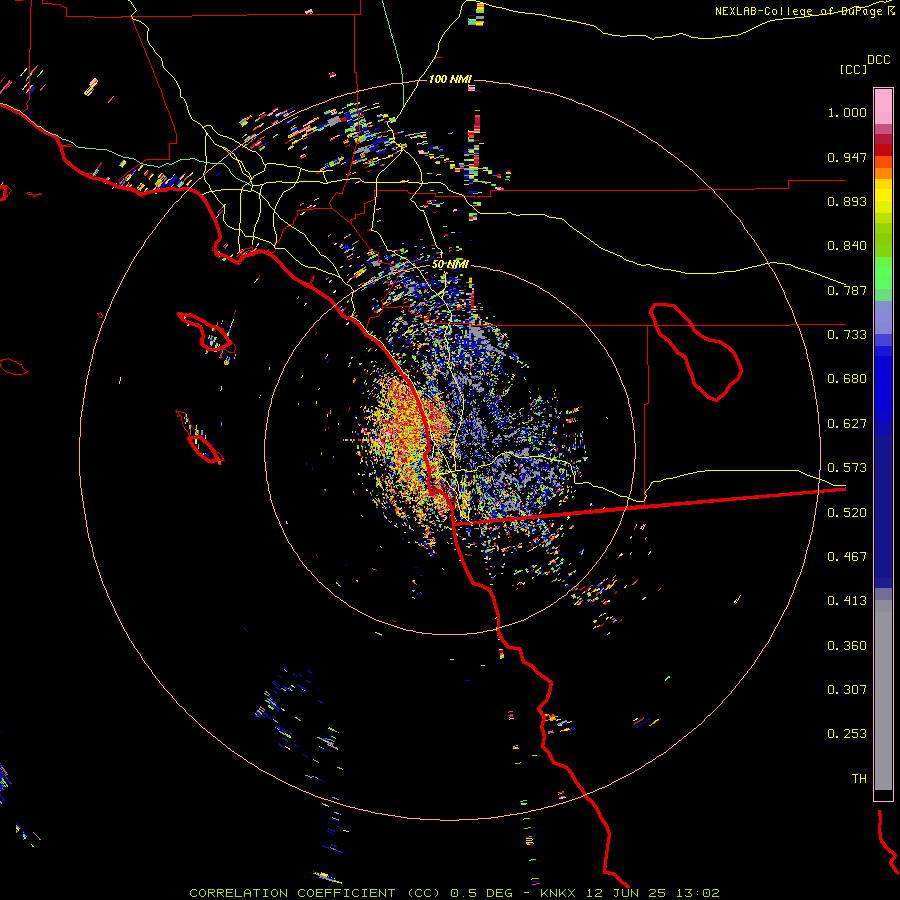
Task: Select the 0.307 scale value
Action: coord(847,690)
